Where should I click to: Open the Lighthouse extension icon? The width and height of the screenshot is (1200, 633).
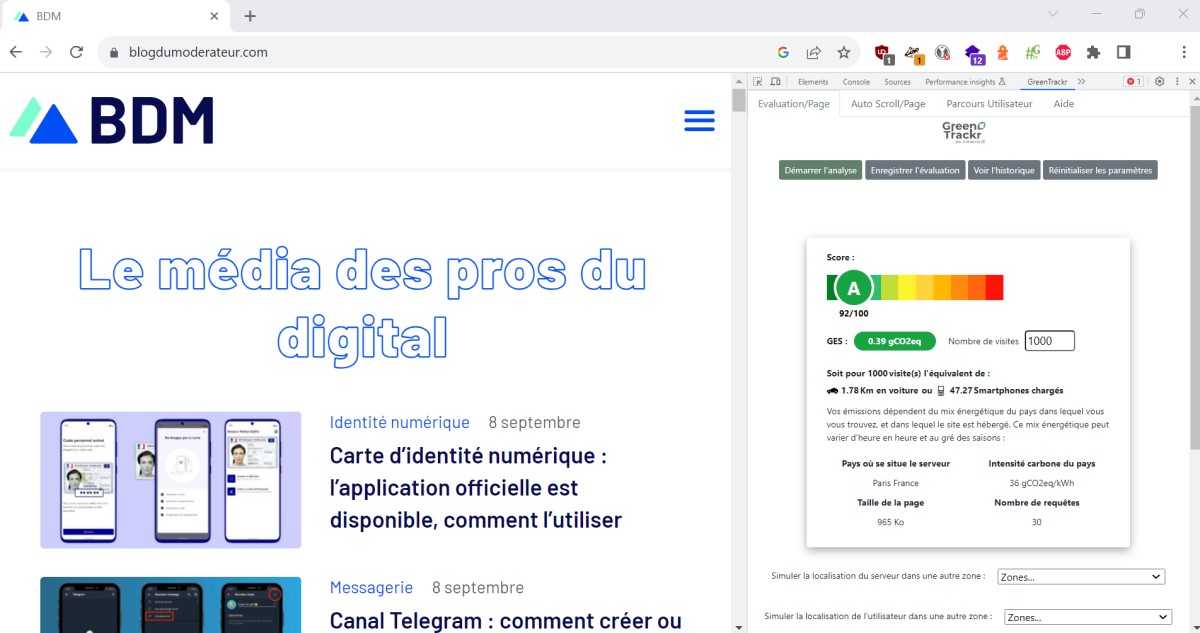click(x=1002, y=52)
